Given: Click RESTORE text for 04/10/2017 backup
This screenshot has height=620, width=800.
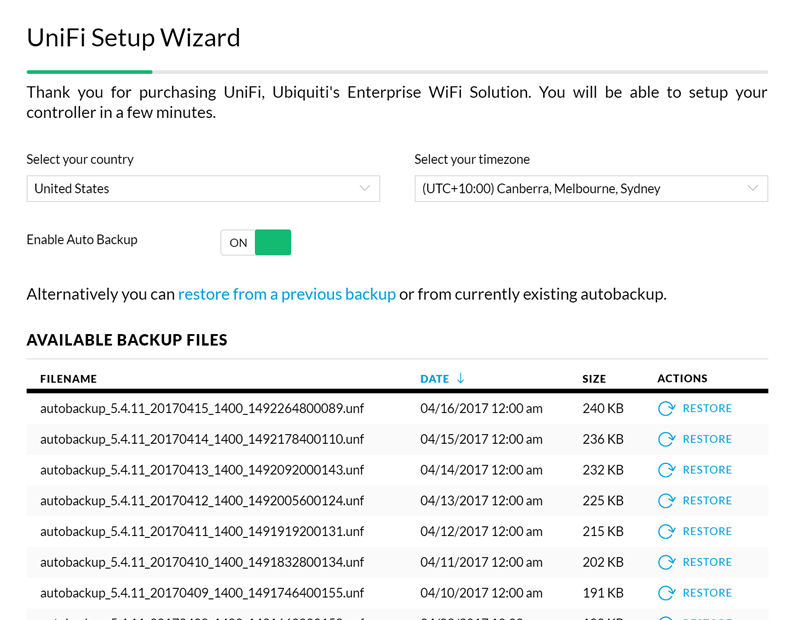Looking at the screenshot, I should tap(707, 592).
